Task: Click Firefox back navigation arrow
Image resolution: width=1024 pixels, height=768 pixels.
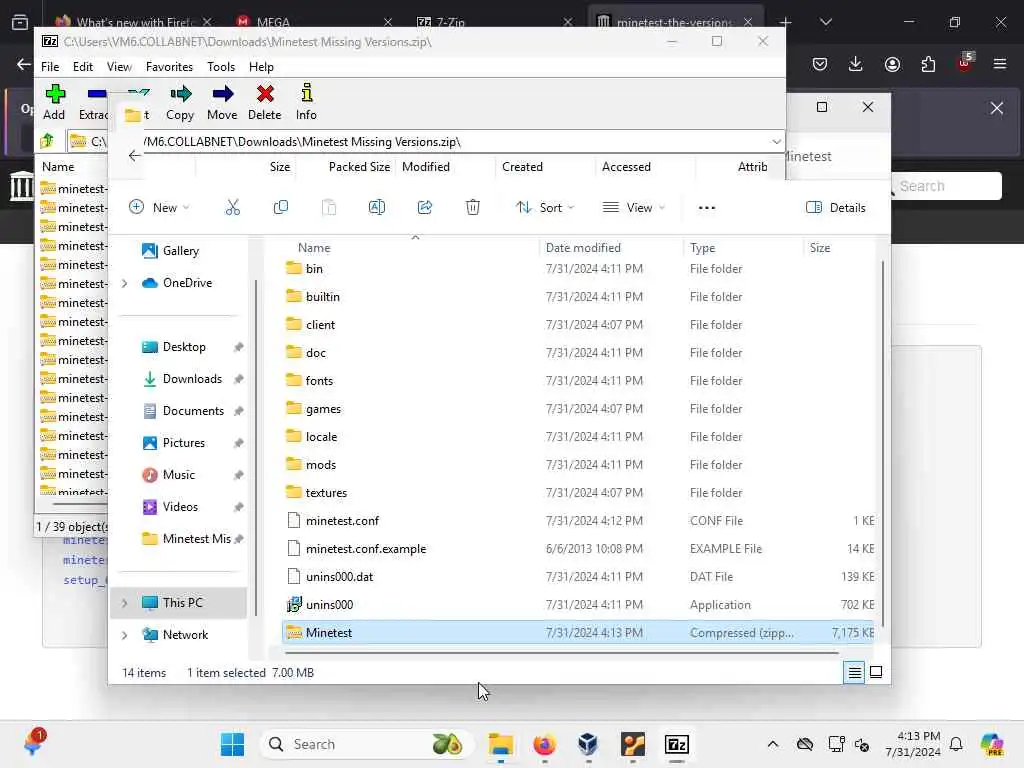Action: 24,64
